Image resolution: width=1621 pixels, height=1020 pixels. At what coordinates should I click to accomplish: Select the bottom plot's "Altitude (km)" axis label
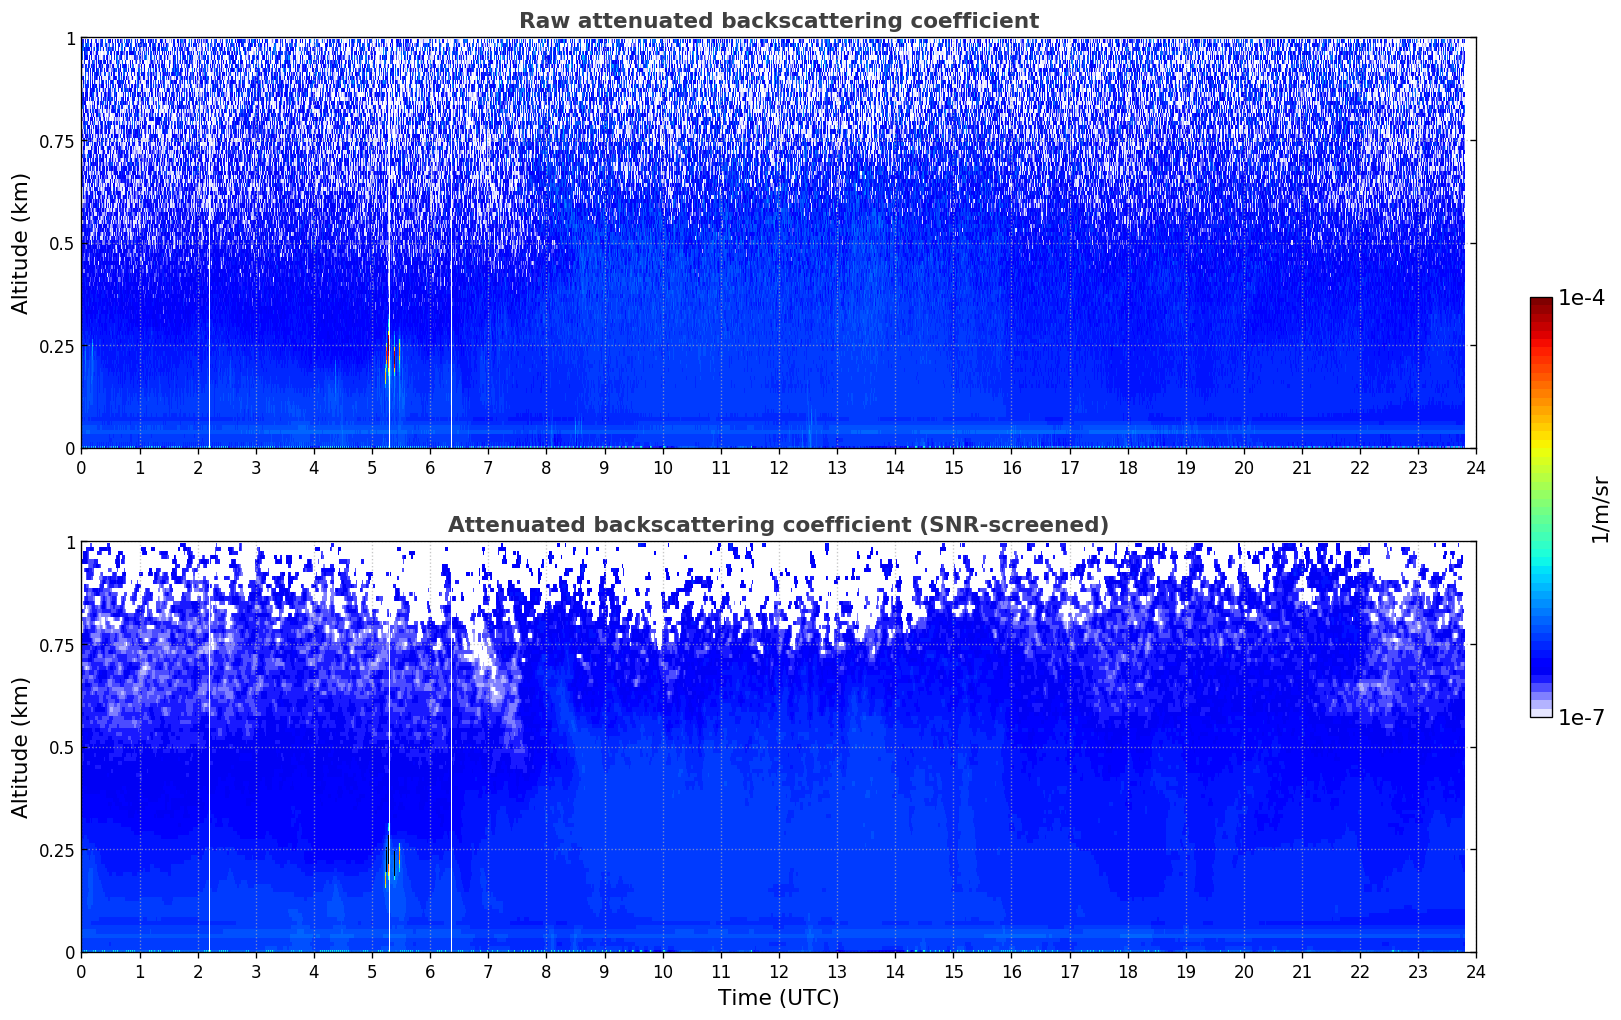point(21,747)
